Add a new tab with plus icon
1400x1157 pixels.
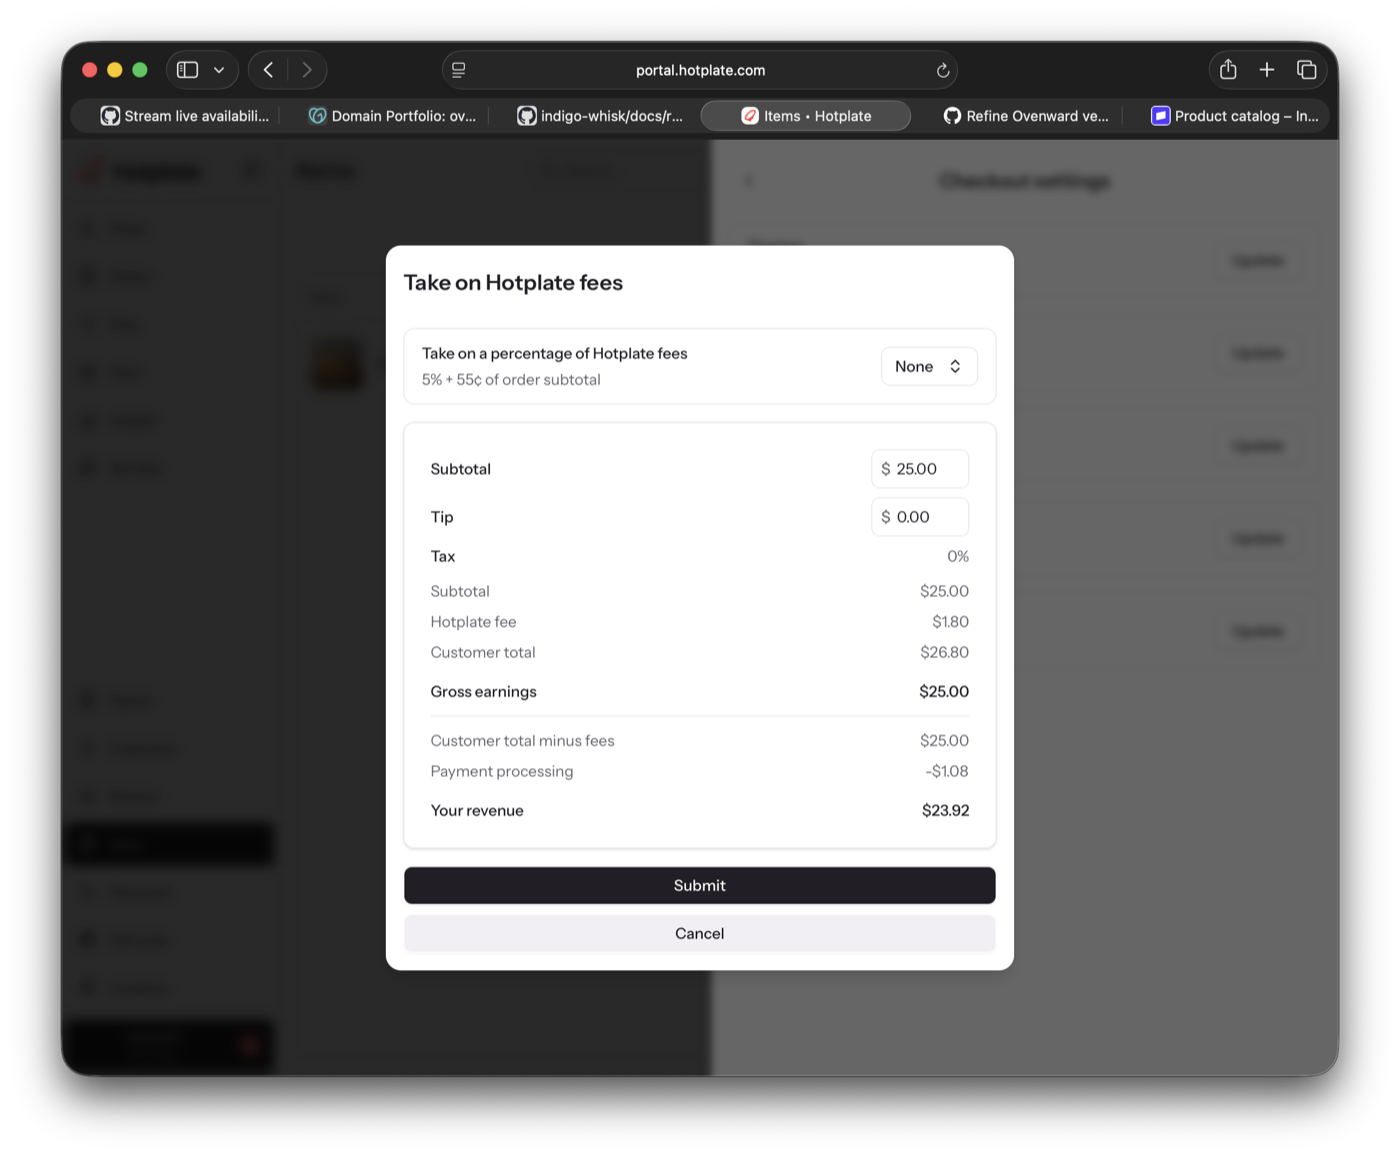click(1267, 69)
